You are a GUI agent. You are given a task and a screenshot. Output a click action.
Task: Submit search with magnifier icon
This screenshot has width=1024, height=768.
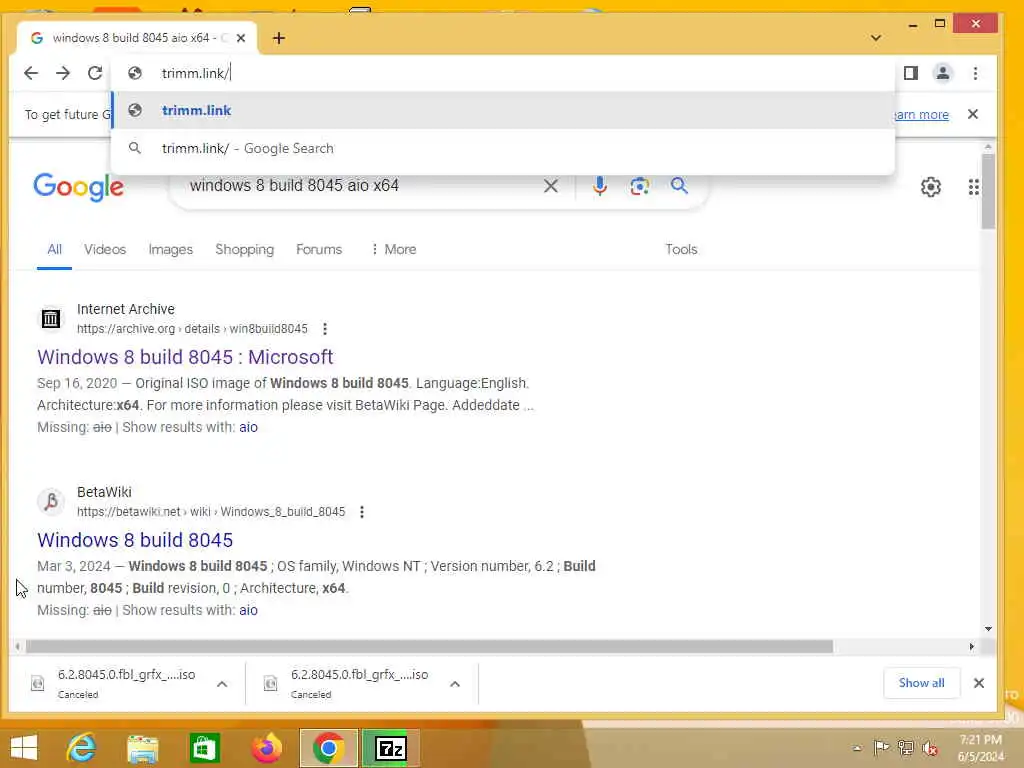coord(679,185)
